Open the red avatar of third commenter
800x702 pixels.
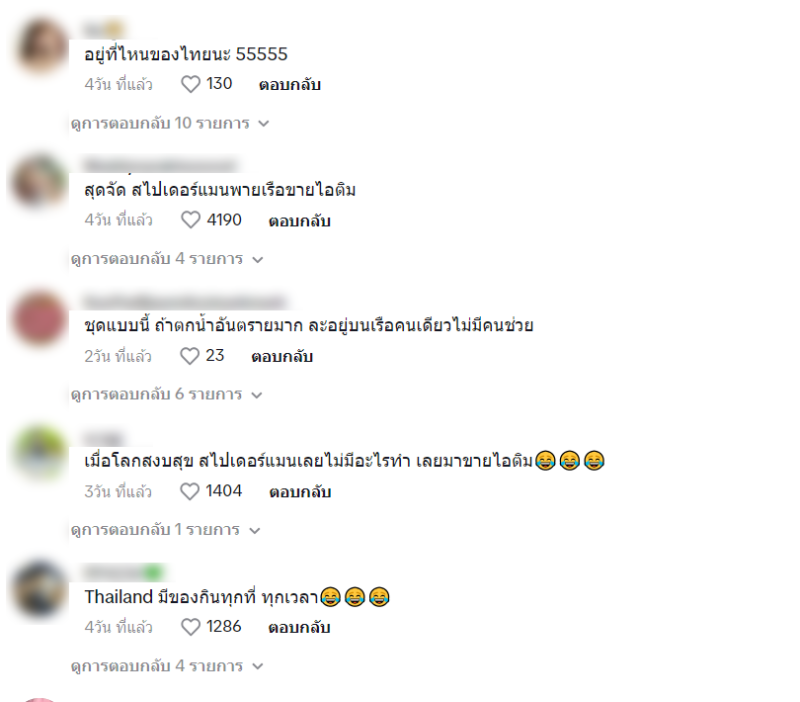click(x=40, y=318)
